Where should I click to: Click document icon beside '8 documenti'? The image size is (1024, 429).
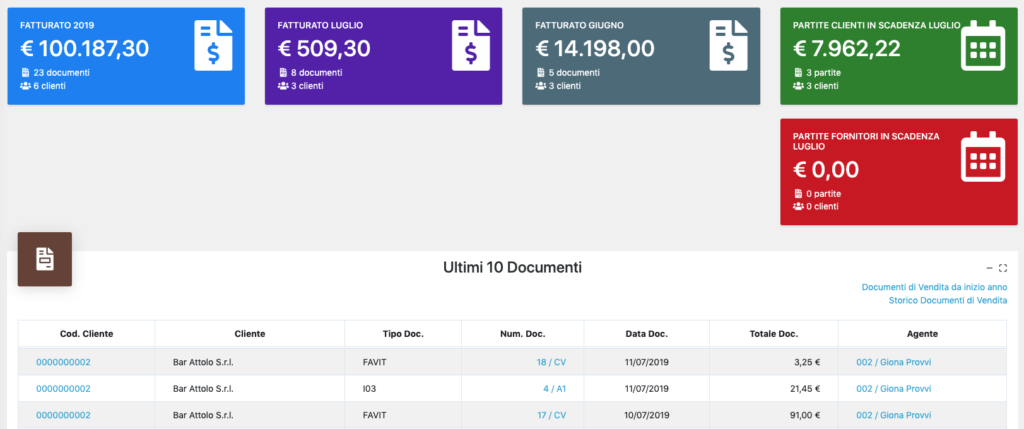[283, 73]
